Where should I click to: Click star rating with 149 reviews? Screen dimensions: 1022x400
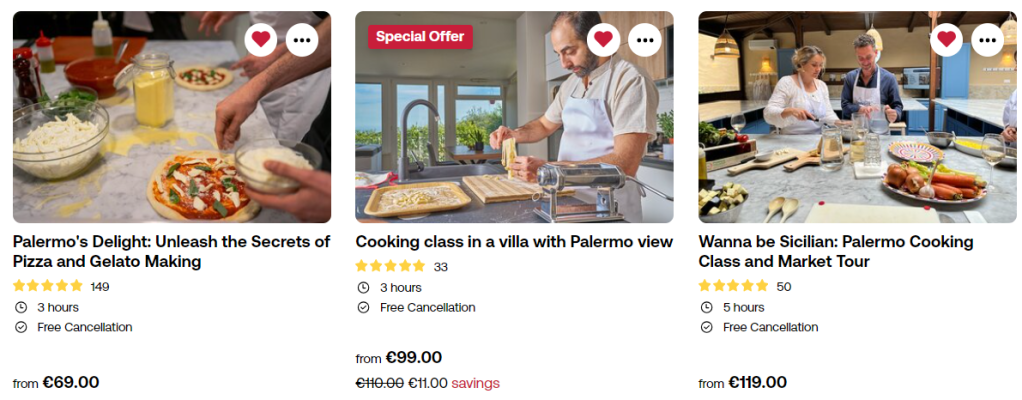click(x=48, y=286)
